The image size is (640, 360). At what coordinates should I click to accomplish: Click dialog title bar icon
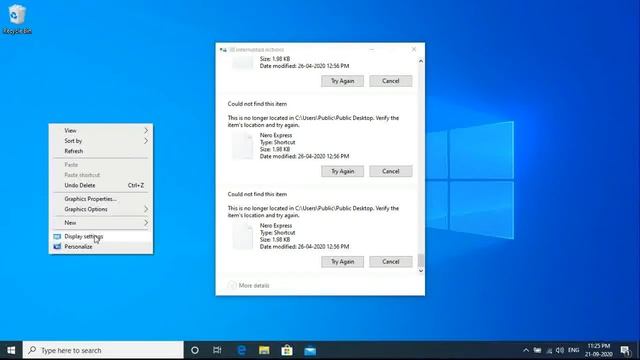[223, 50]
